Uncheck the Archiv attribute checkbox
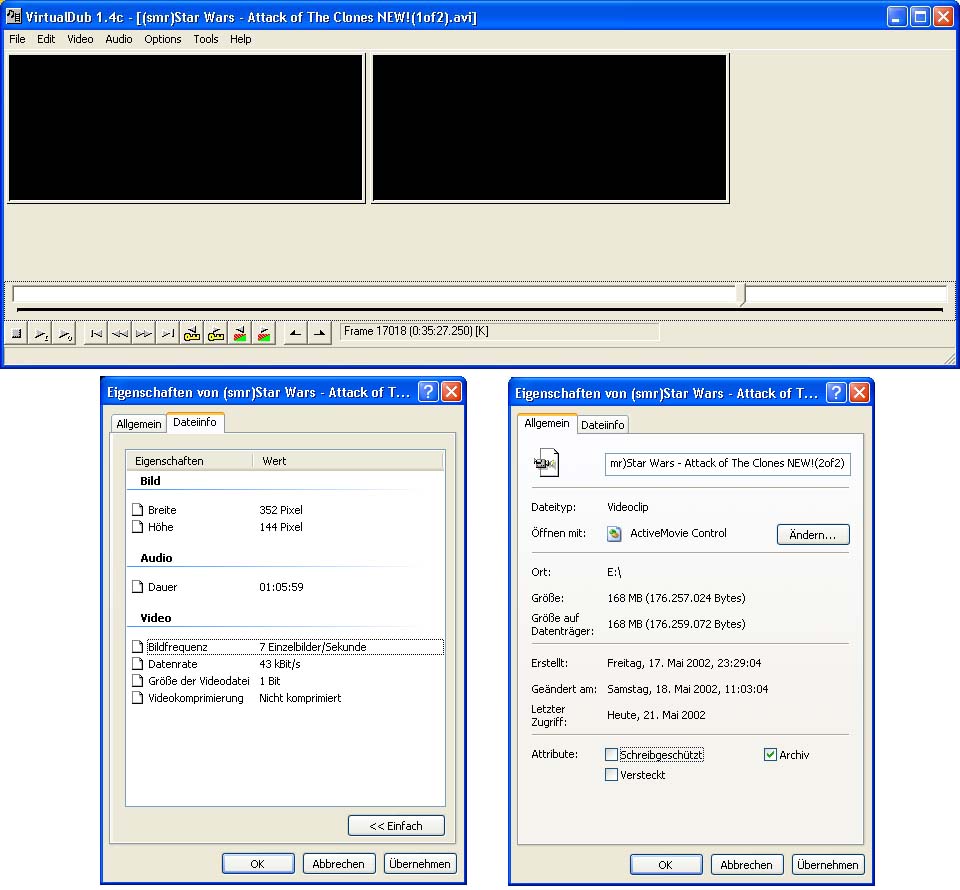960x890 pixels. tap(770, 755)
